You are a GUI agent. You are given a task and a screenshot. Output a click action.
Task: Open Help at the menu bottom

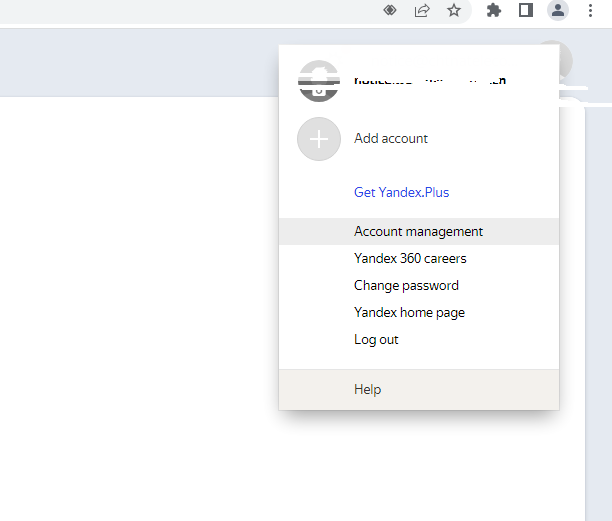419,389
